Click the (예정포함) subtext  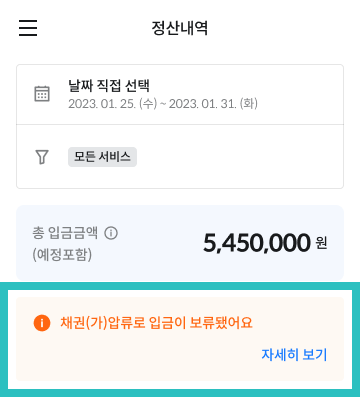pyautogui.click(x=62, y=255)
